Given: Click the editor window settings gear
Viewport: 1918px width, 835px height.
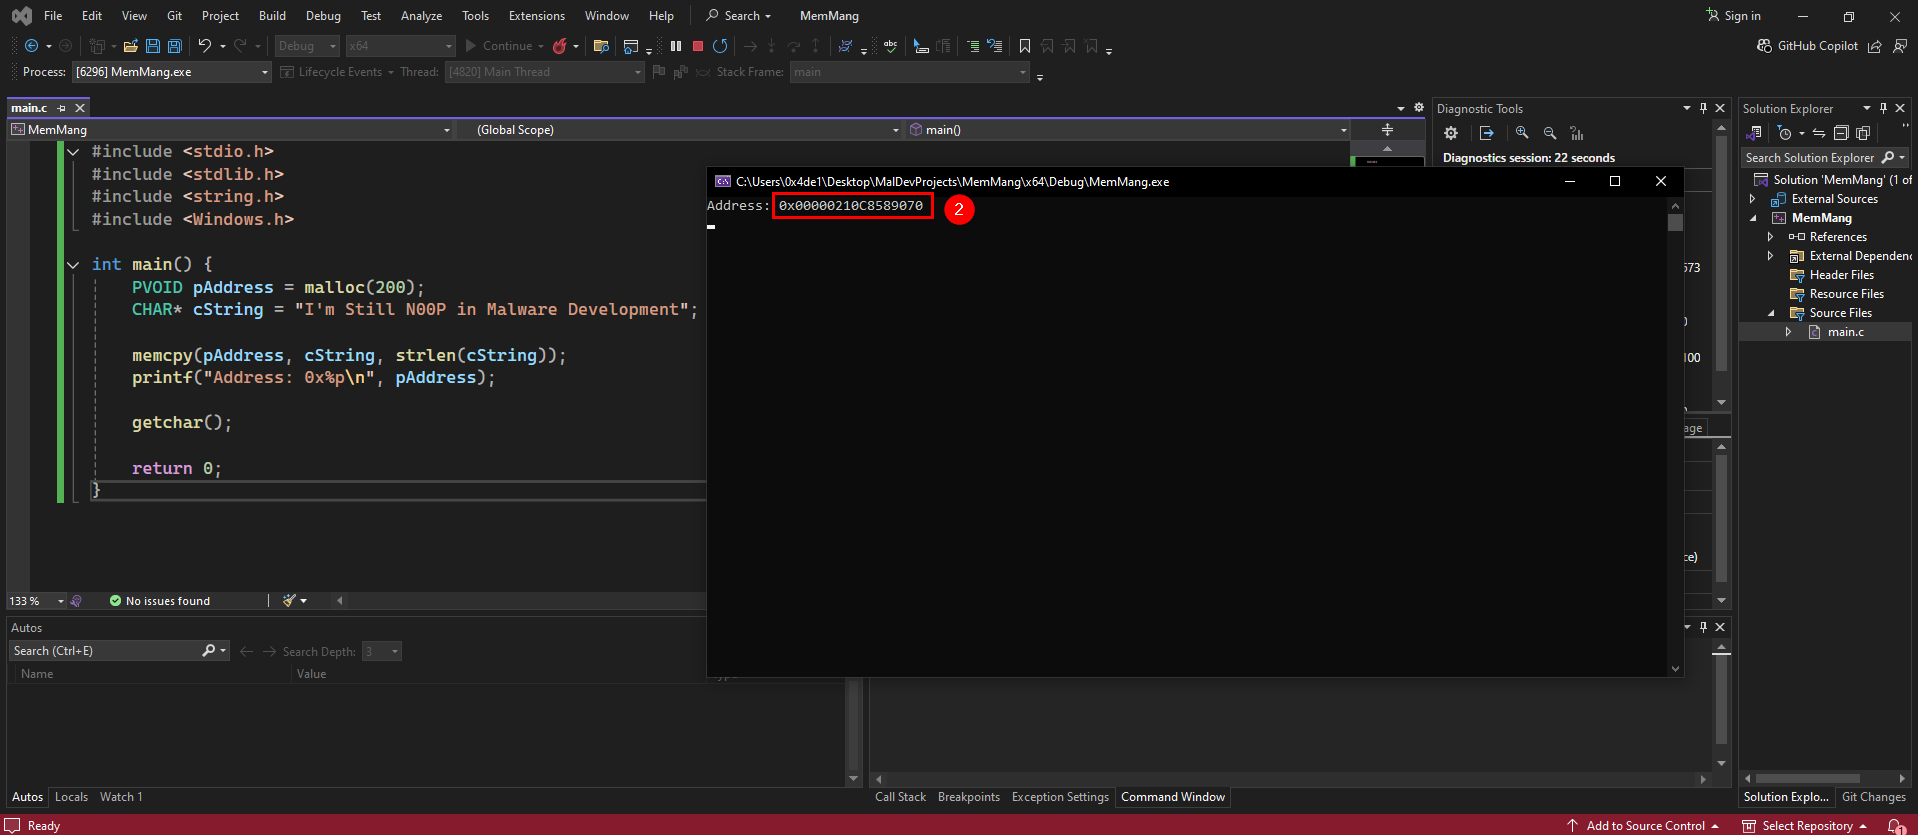Looking at the screenshot, I should pyautogui.click(x=1418, y=108).
